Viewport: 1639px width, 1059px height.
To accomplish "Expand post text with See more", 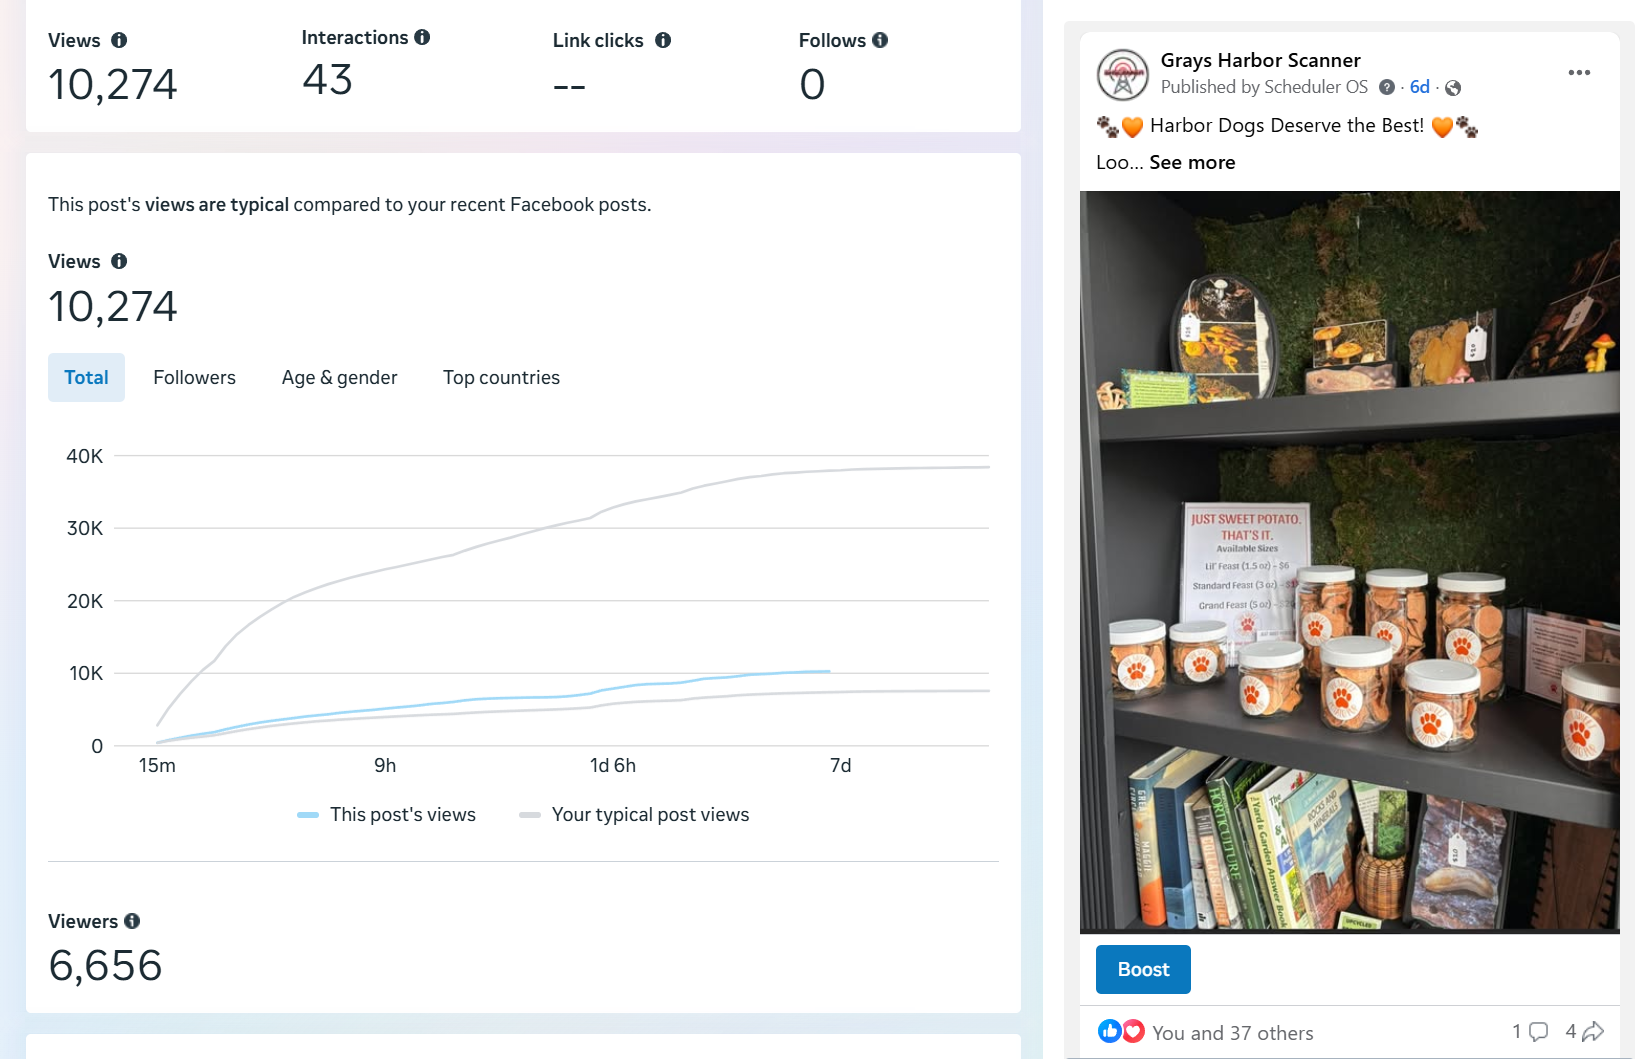I will (x=1192, y=162).
